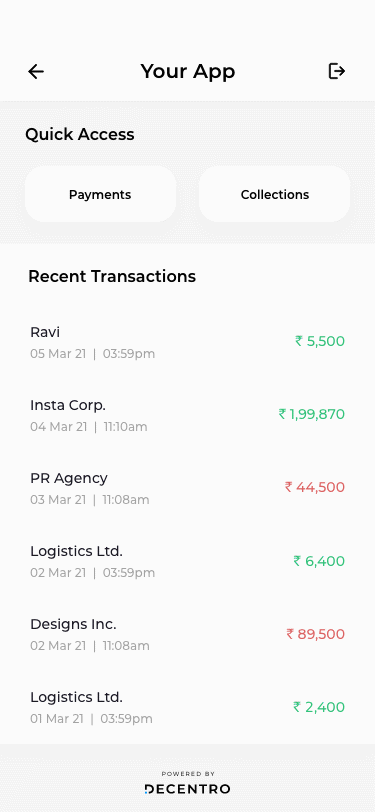Open the Payments quick access button
The width and height of the screenshot is (375, 812).
coord(100,194)
